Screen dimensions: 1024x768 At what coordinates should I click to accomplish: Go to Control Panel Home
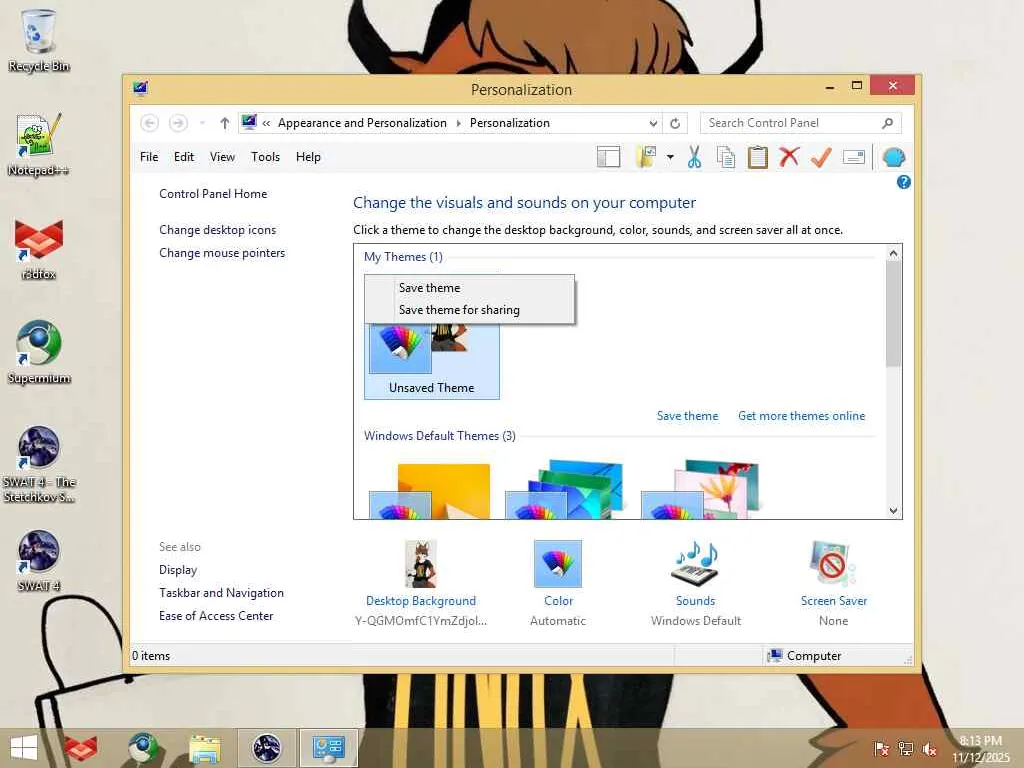(x=213, y=194)
